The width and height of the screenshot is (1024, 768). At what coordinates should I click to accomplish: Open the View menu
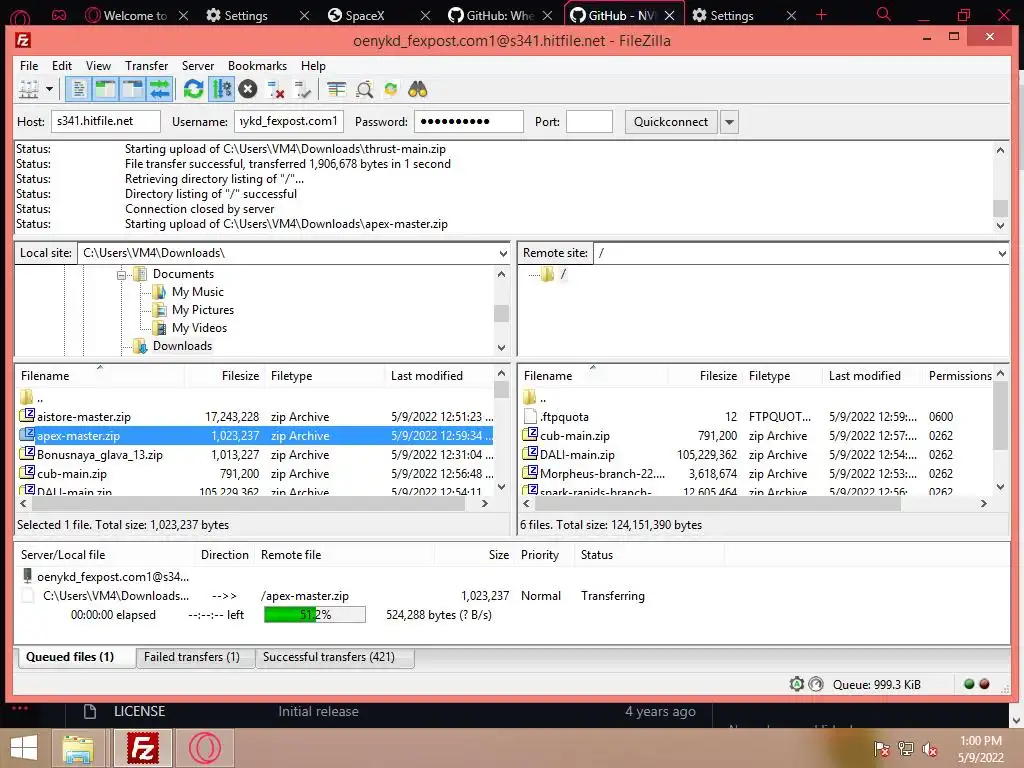(x=98, y=65)
